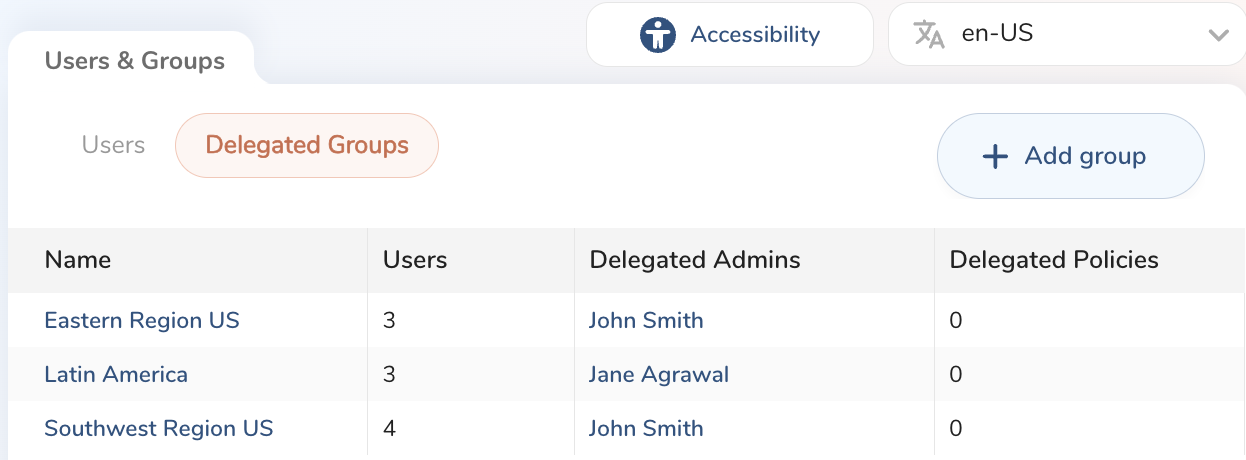
Task: Click the delegated policies count for Latin America
Action: 956,375
